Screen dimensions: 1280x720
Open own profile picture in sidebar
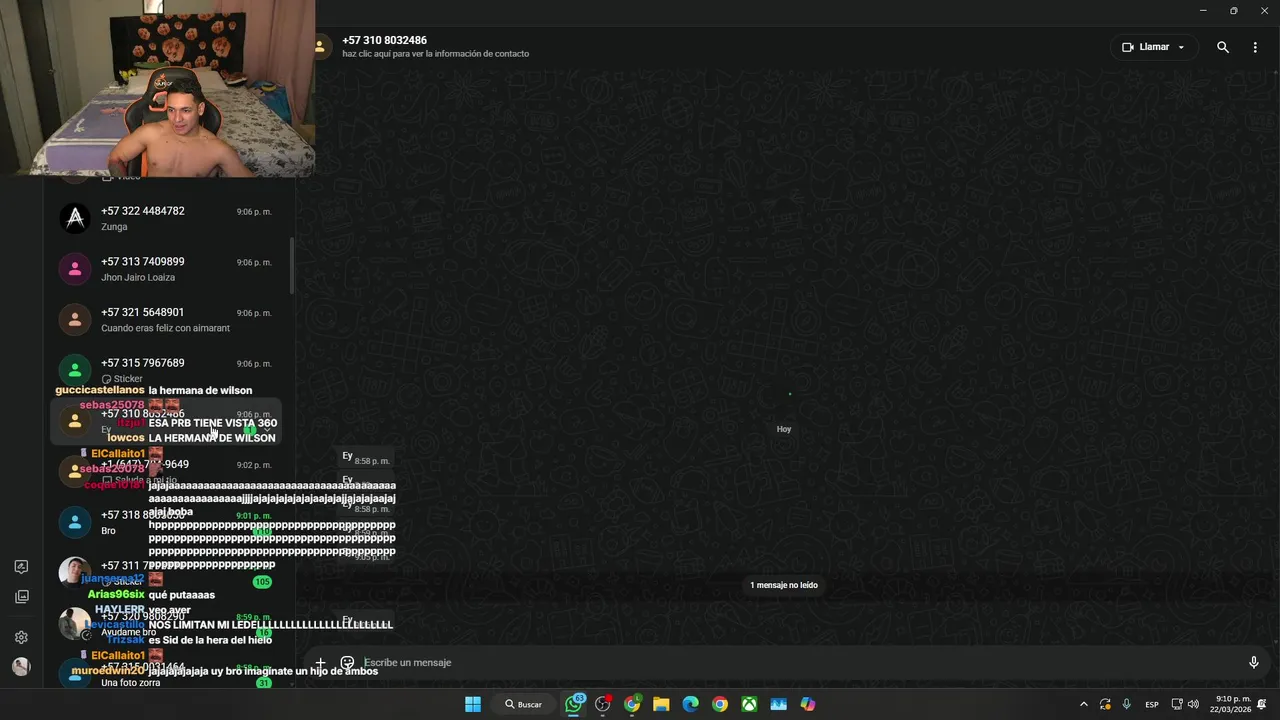pos(21,666)
